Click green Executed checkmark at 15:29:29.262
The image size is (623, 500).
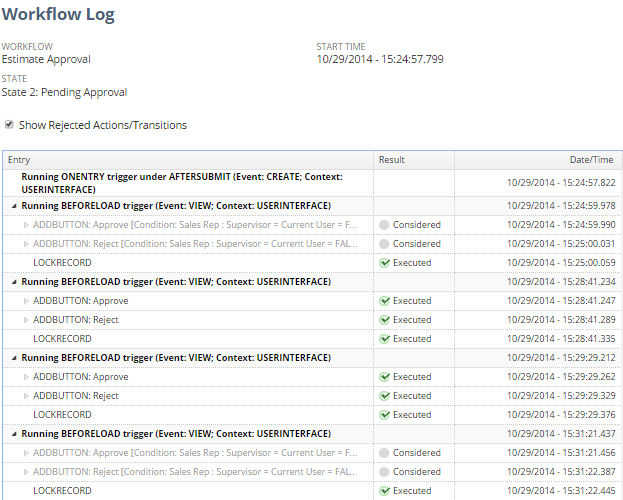384,377
